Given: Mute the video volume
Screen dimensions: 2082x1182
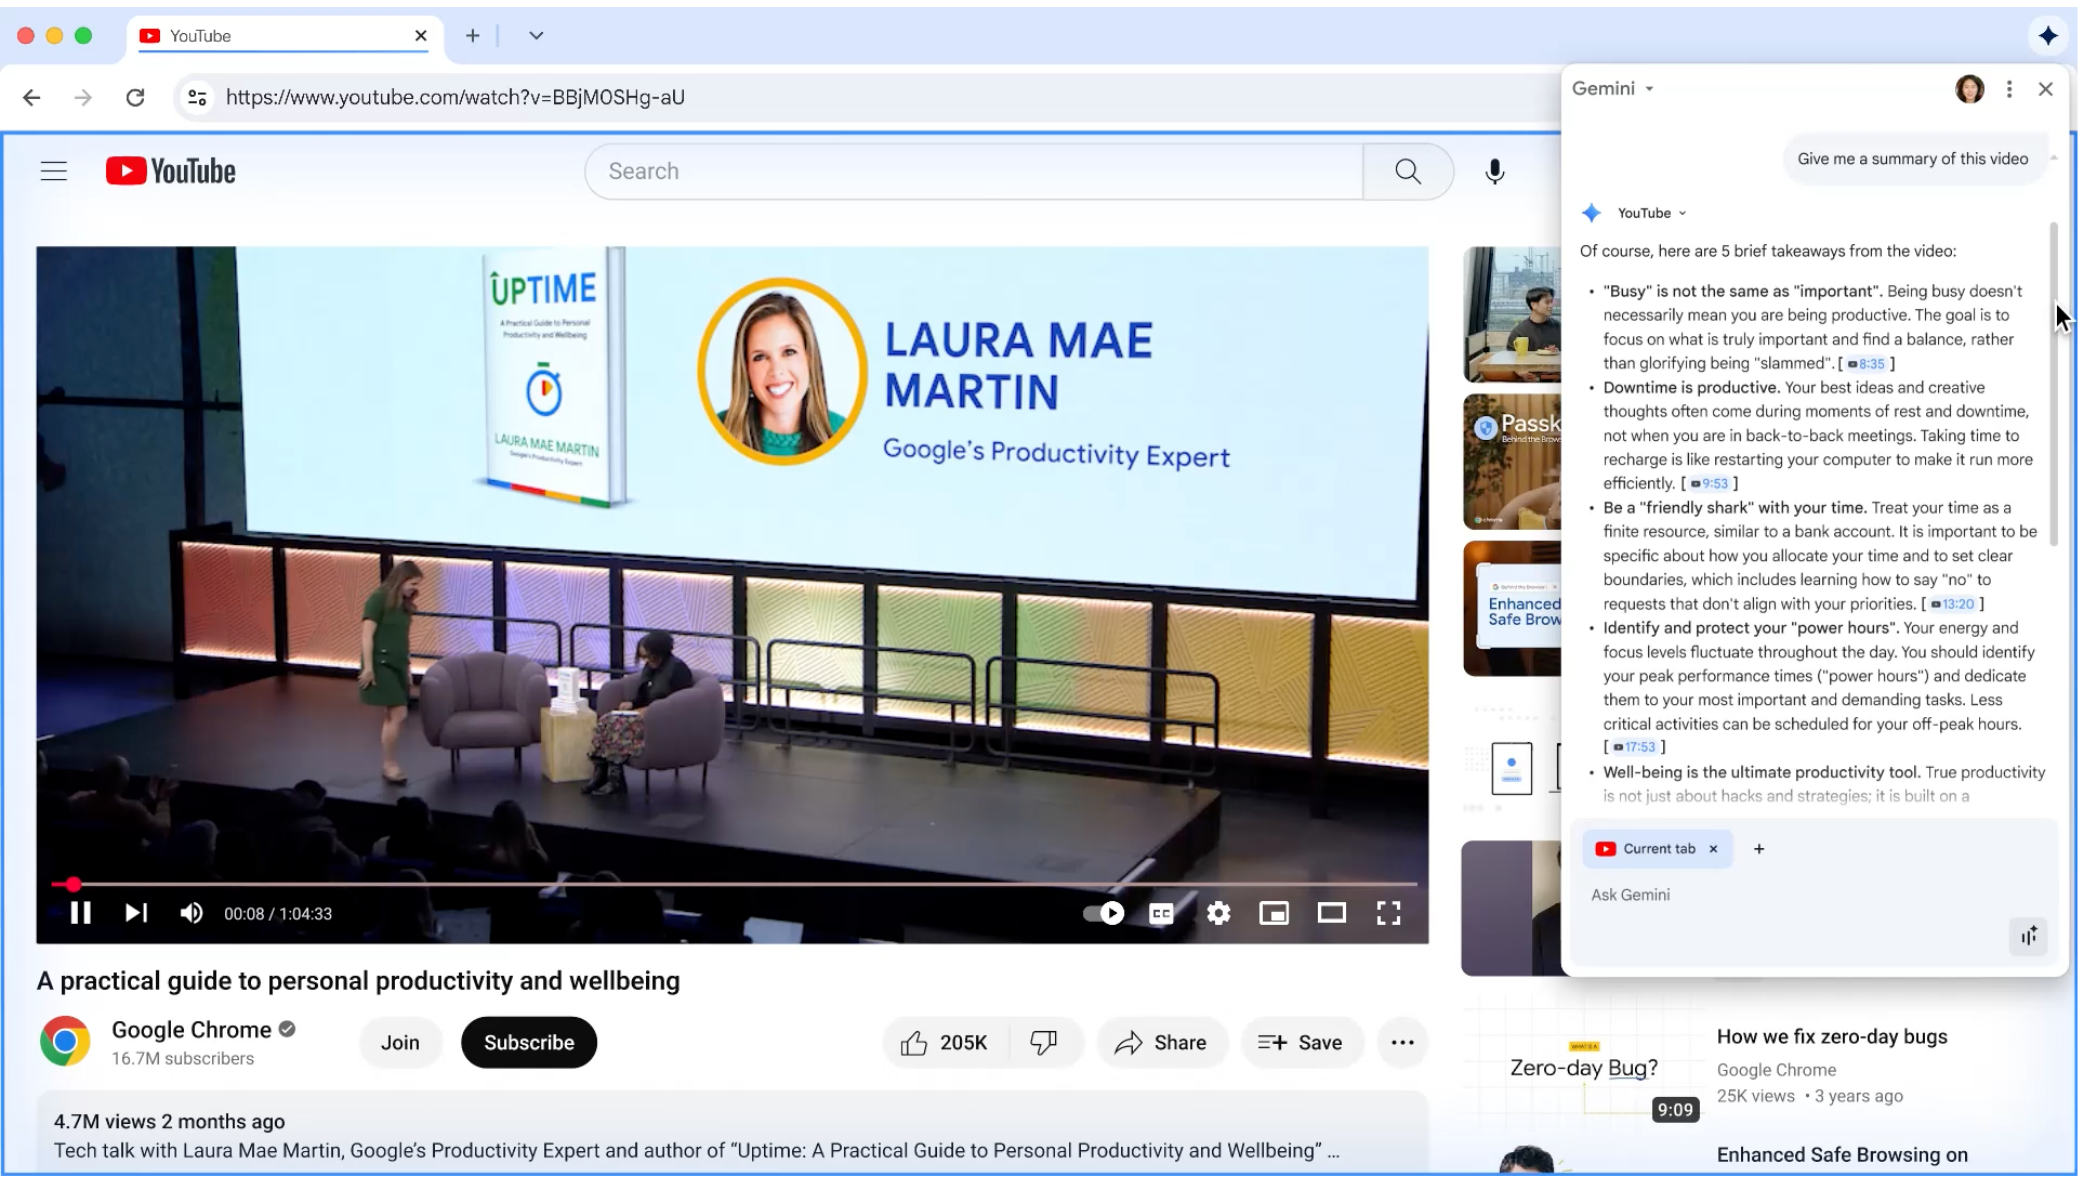Looking at the screenshot, I should pyautogui.click(x=190, y=913).
